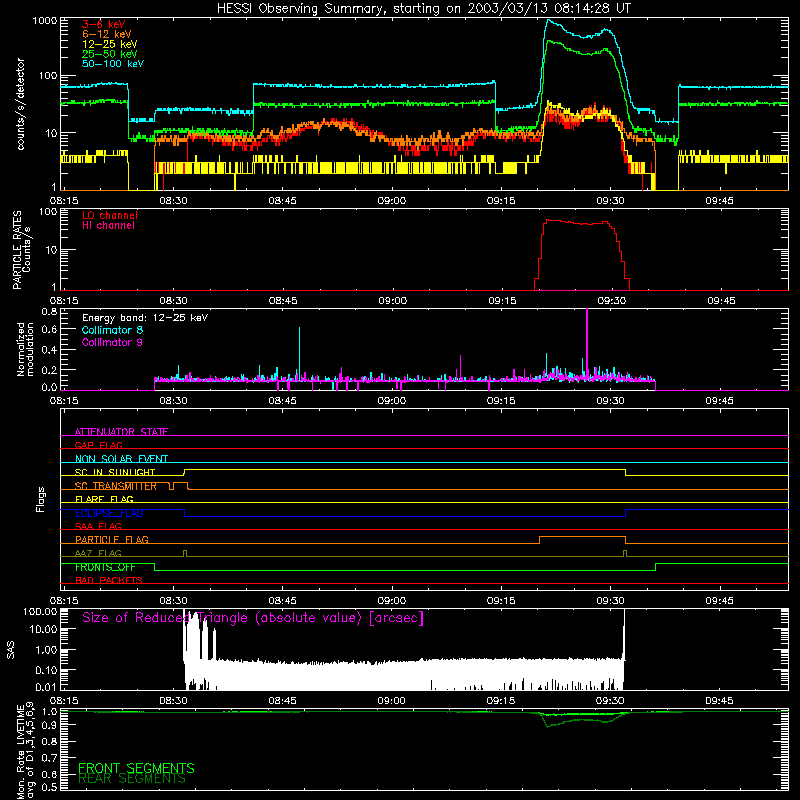Click the HI channel legend label

click(x=108, y=226)
